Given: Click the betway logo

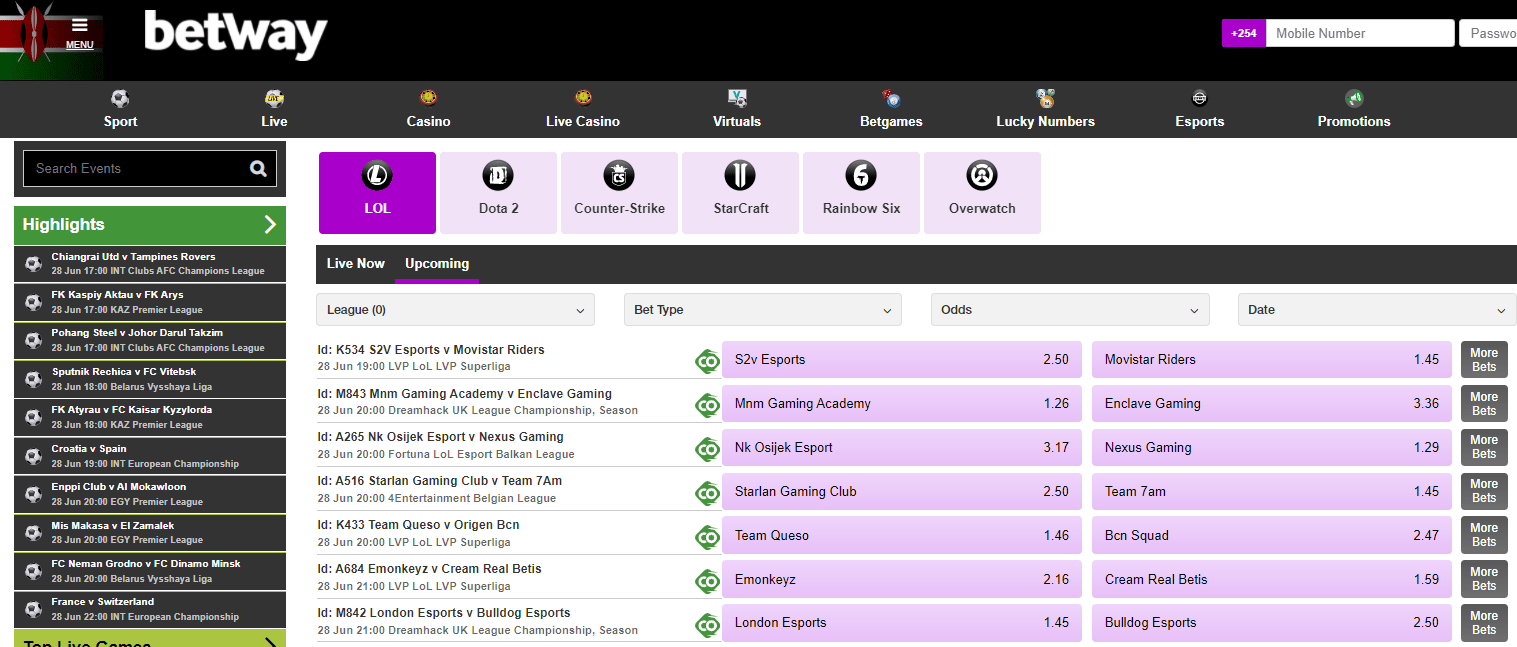Looking at the screenshot, I should [x=235, y=34].
